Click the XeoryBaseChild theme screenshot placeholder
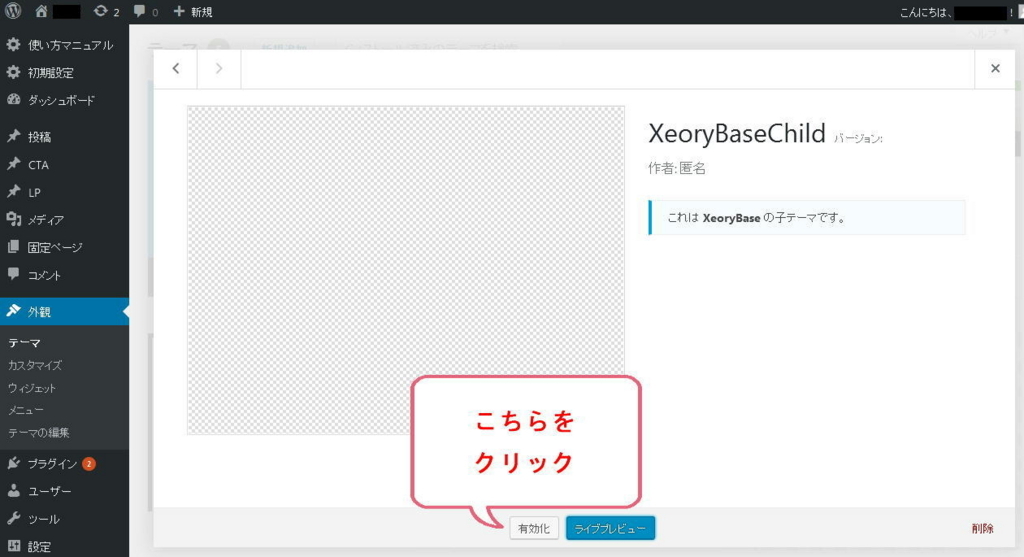 click(406, 270)
